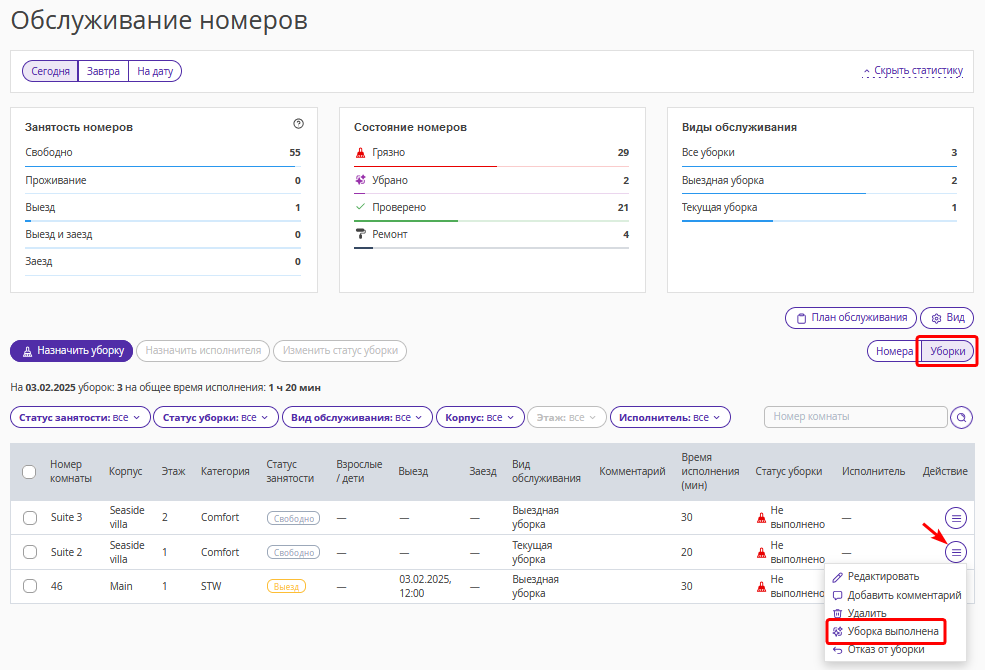Screen dimensions: 985x670
Task: Toggle the select-all checkbox in table header
Action: pos(29,472)
